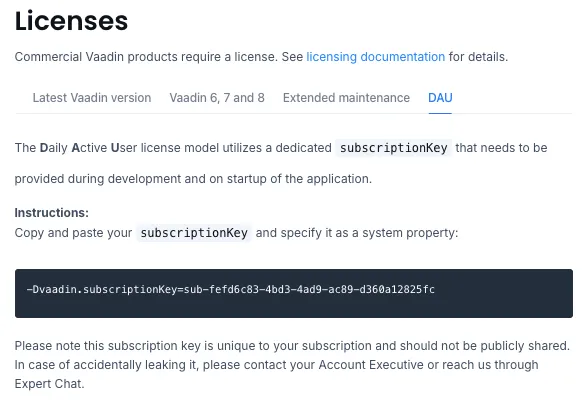Click subscriptionKey code label under Instructions

[x=194, y=233]
